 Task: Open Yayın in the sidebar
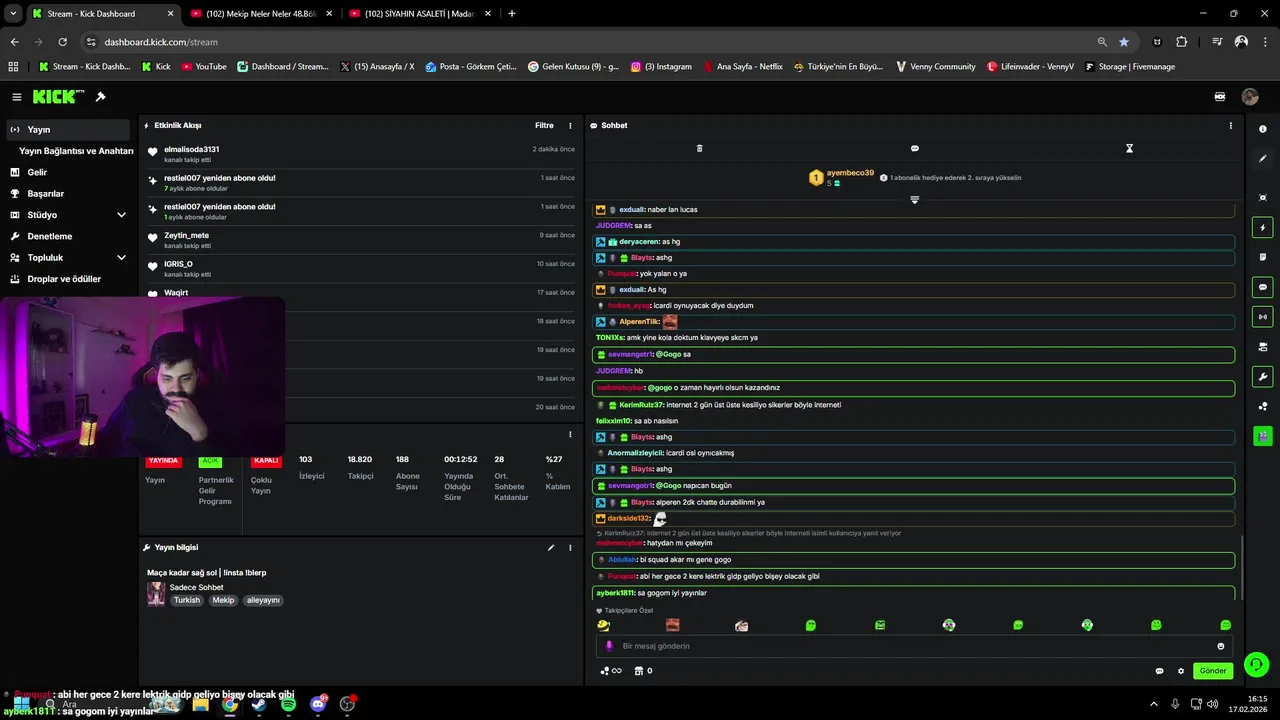[x=68, y=129]
